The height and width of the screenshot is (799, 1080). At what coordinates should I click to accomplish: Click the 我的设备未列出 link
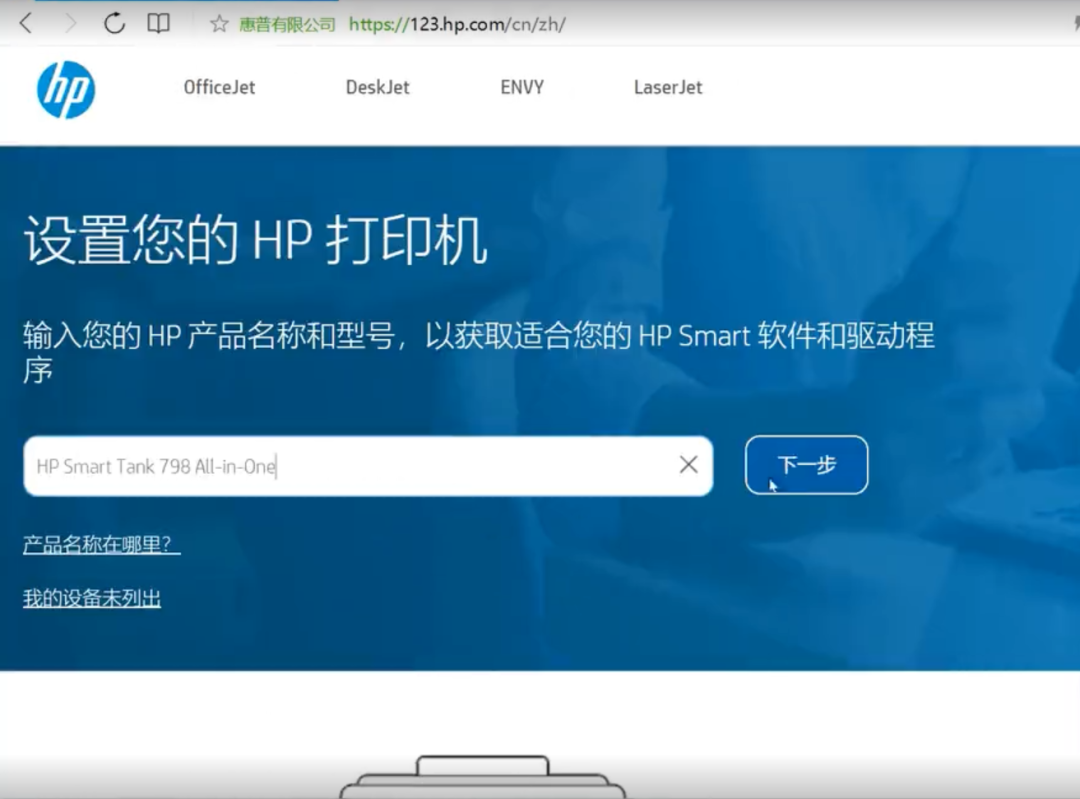click(92, 597)
